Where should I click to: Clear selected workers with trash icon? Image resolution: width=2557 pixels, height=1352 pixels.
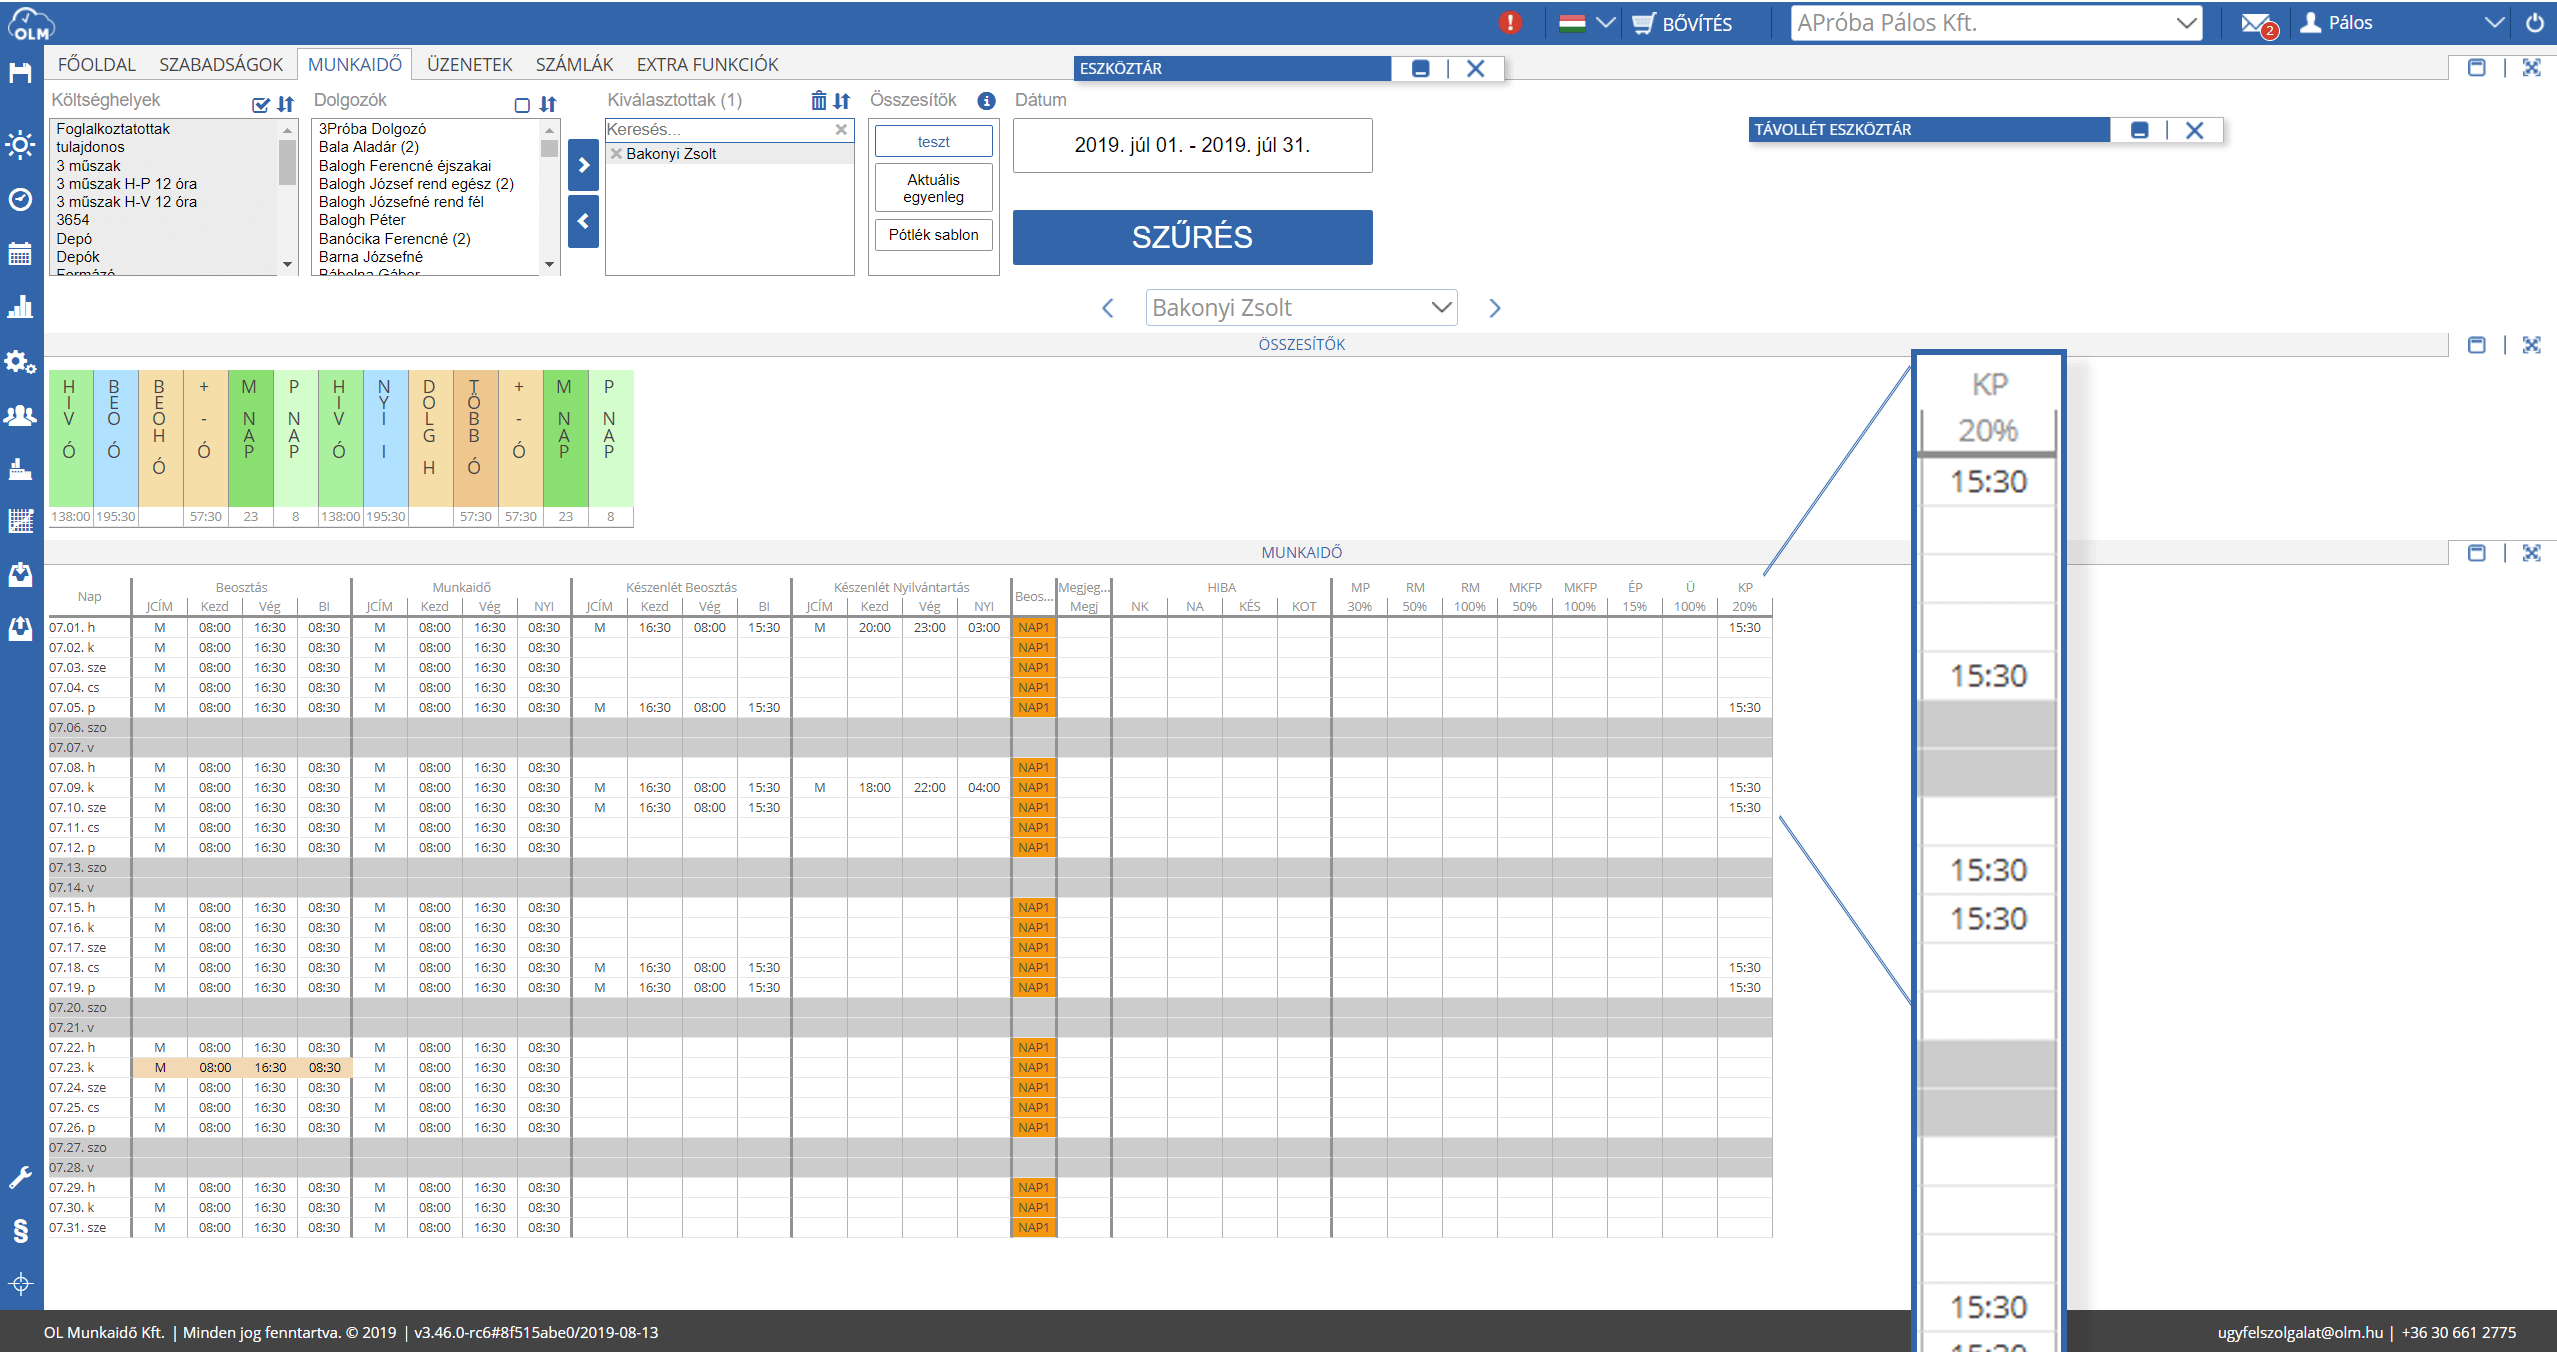pyautogui.click(x=819, y=100)
